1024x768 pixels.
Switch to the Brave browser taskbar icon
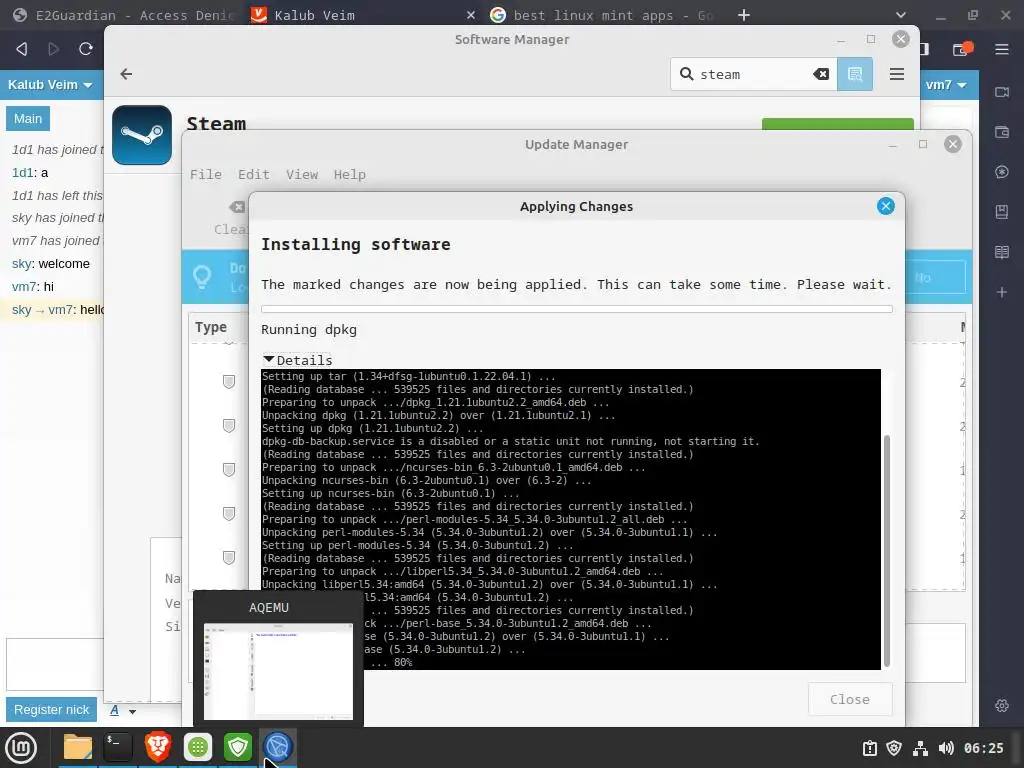tap(158, 747)
